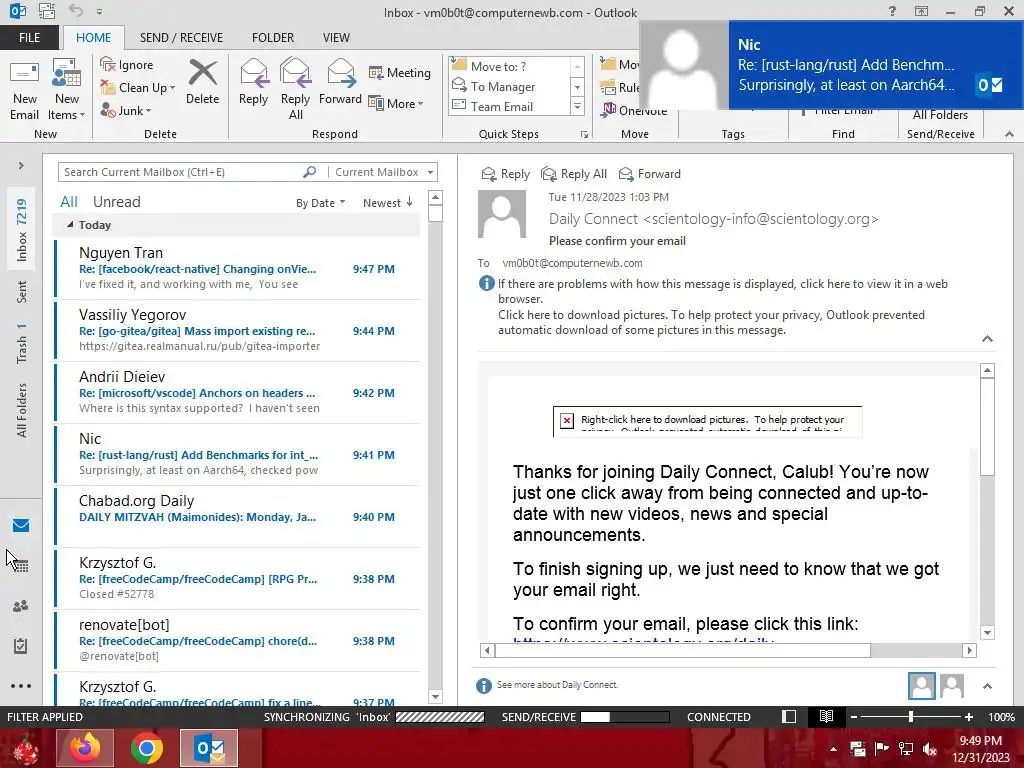Open email from Nguyen Tran

(238, 268)
